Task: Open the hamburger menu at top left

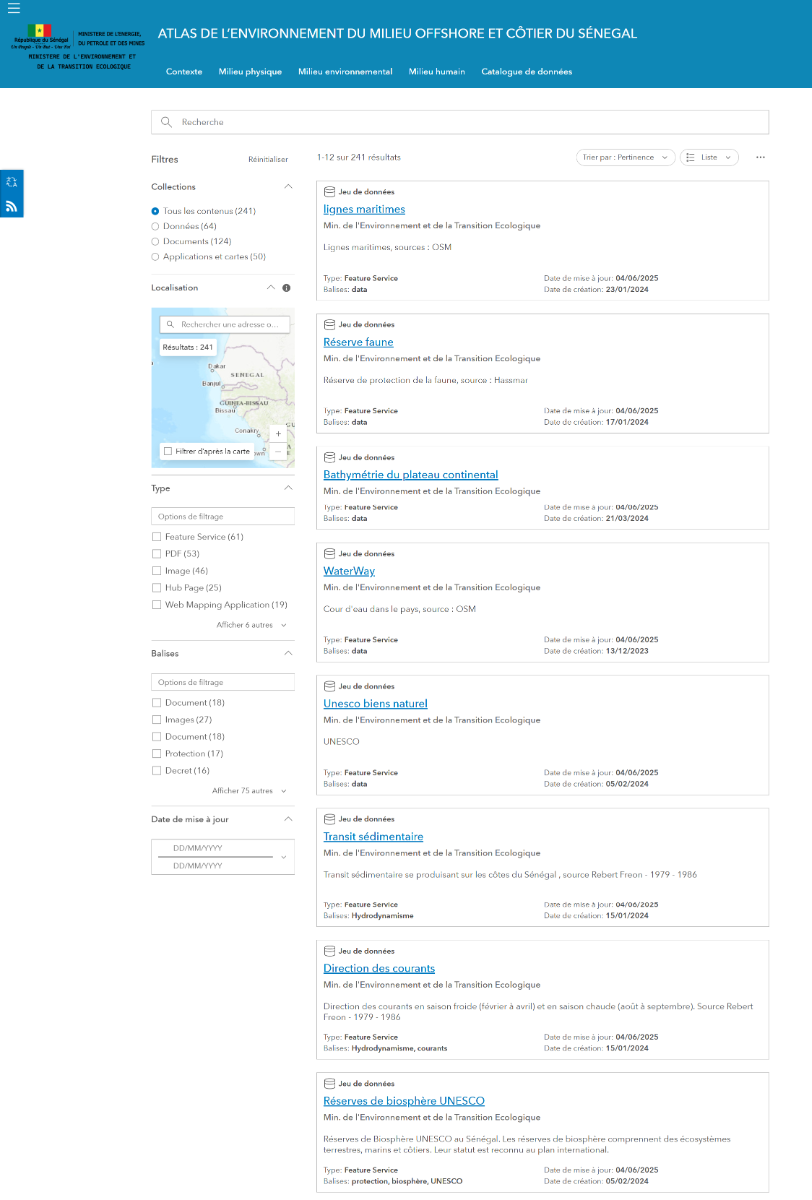Action: (x=13, y=8)
